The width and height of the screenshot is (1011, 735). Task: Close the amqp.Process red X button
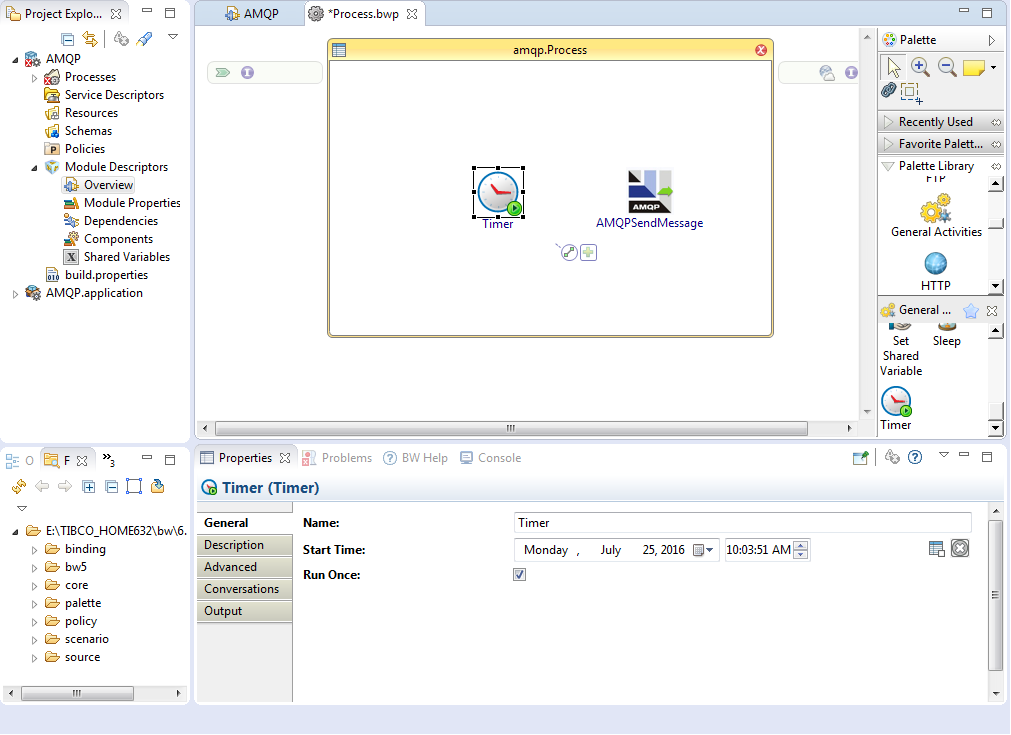coord(761,50)
